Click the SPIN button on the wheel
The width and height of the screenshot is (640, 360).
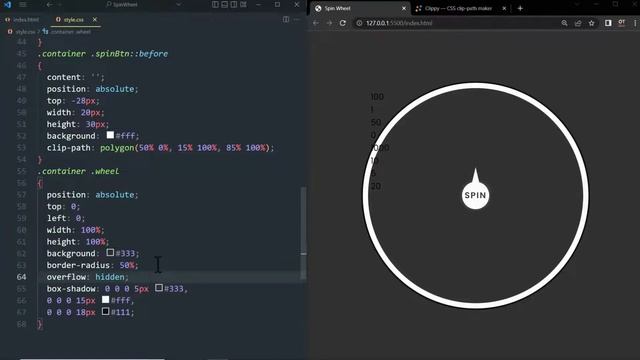[x=476, y=196]
